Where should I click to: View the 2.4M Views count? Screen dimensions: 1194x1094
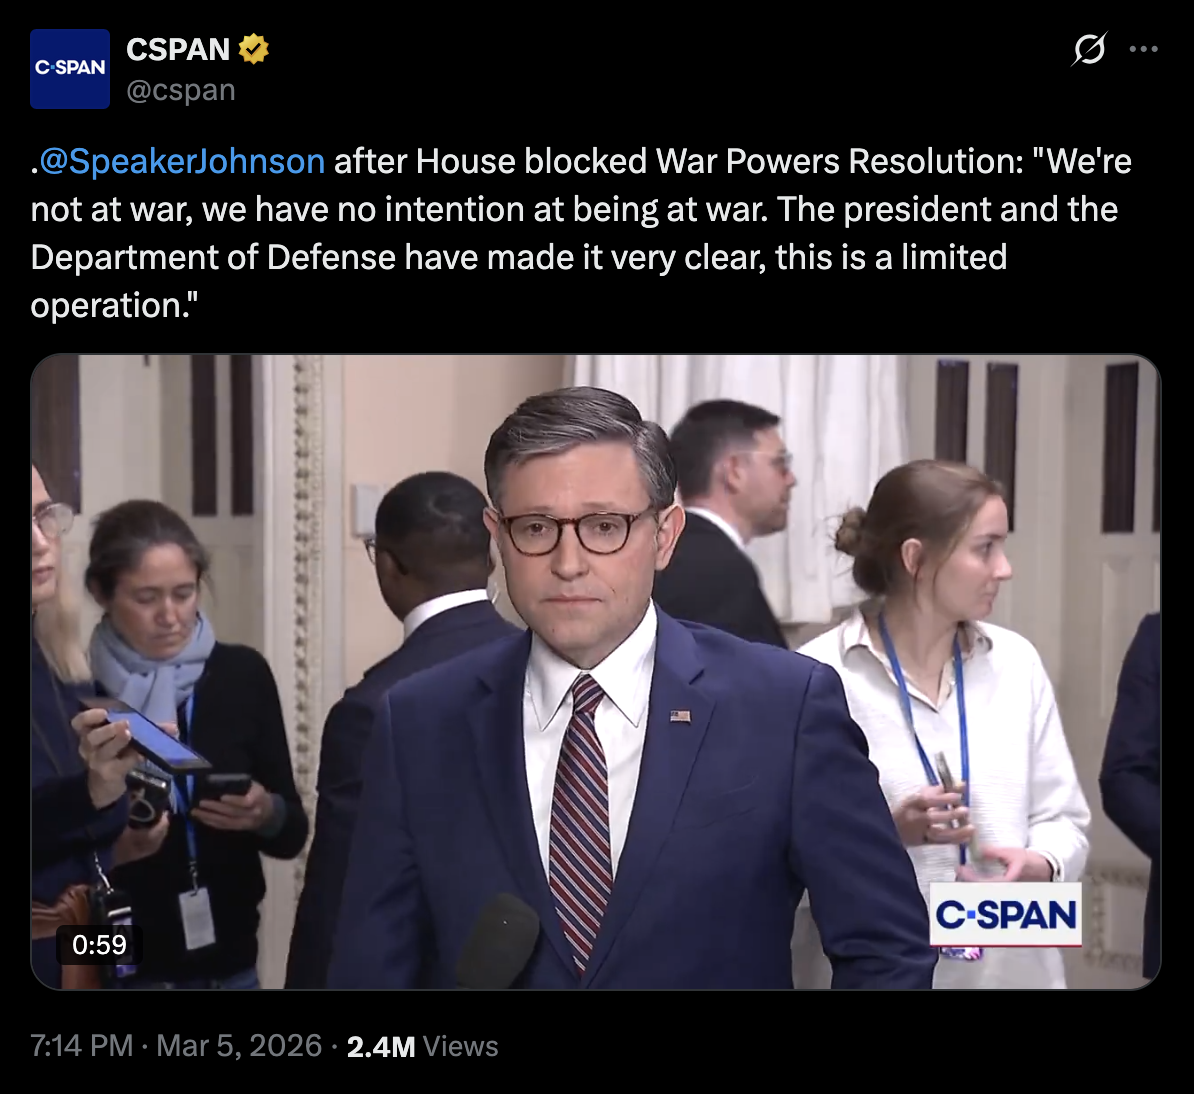point(422,1046)
